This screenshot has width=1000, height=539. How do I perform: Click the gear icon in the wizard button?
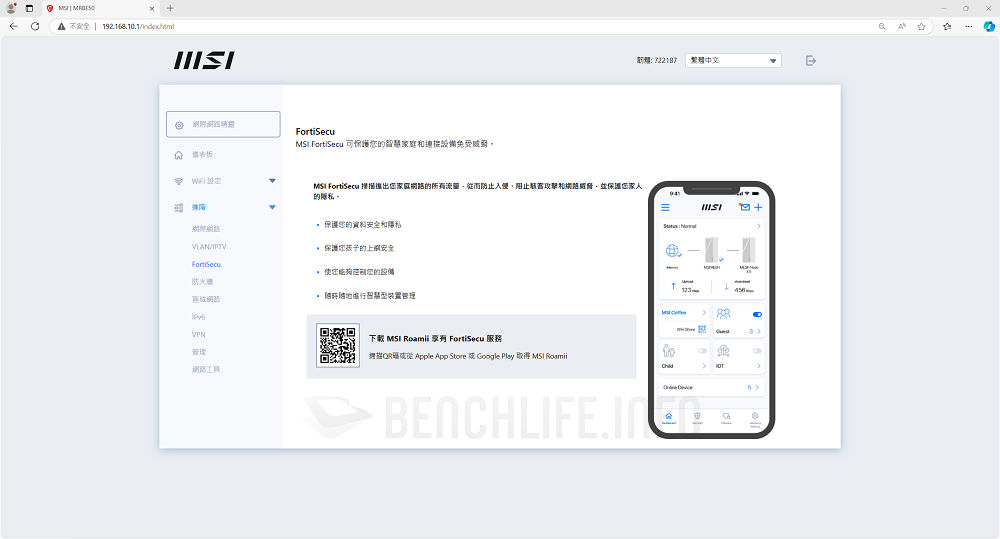tap(179, 125)
